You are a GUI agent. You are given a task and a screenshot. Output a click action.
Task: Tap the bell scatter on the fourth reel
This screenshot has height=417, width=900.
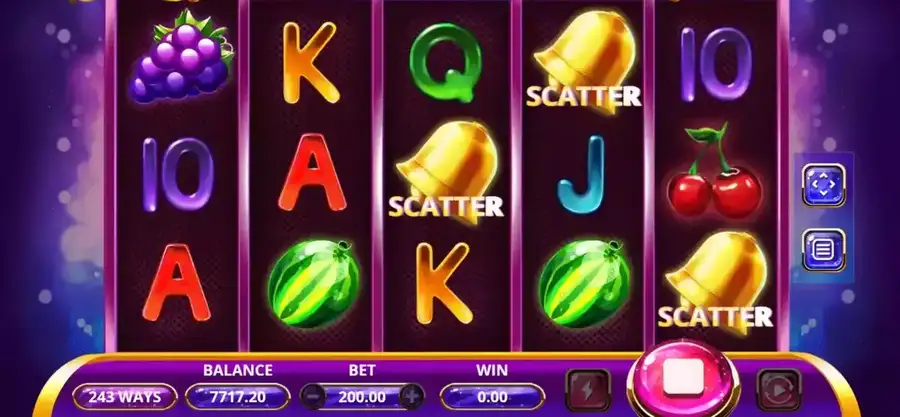pos(584,61)
